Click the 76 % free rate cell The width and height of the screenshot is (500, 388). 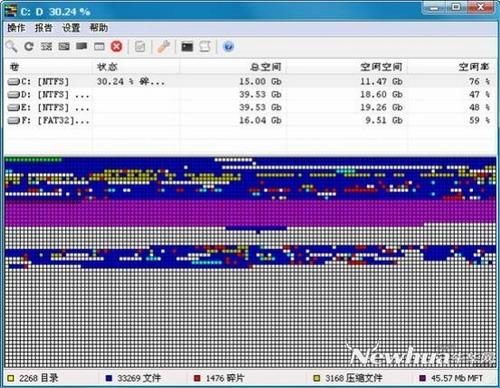pyautogui.click(x=479, y=81)
